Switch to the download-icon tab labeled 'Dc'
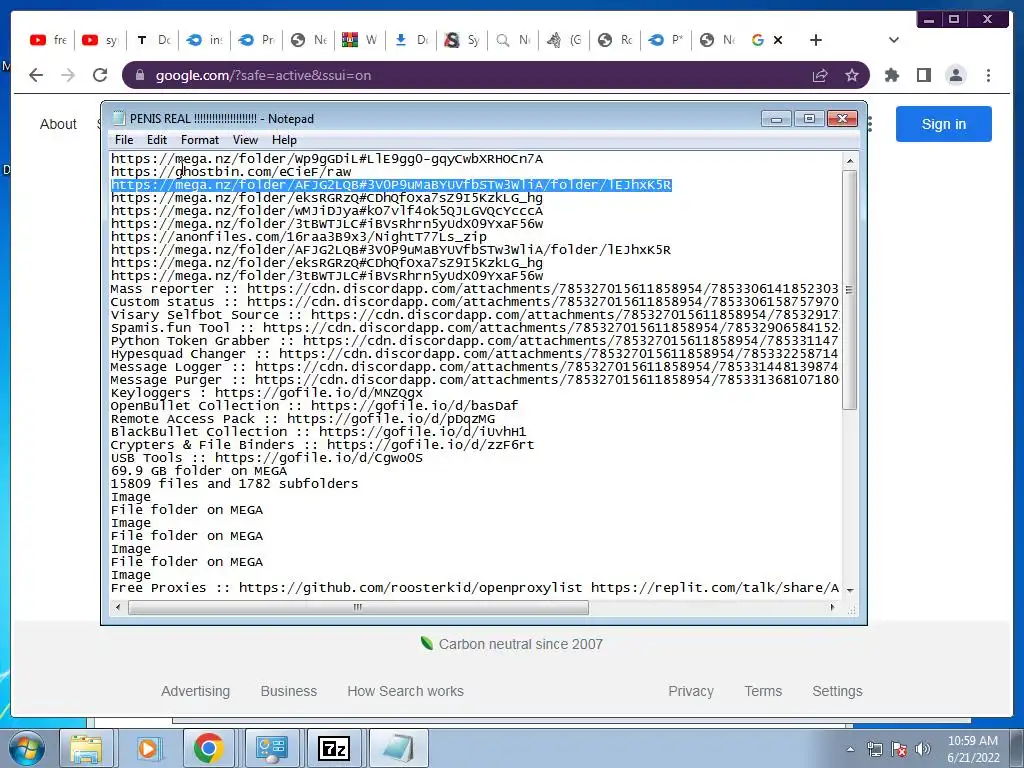Viewport: 1024px width, 768px height. point(411,40)
